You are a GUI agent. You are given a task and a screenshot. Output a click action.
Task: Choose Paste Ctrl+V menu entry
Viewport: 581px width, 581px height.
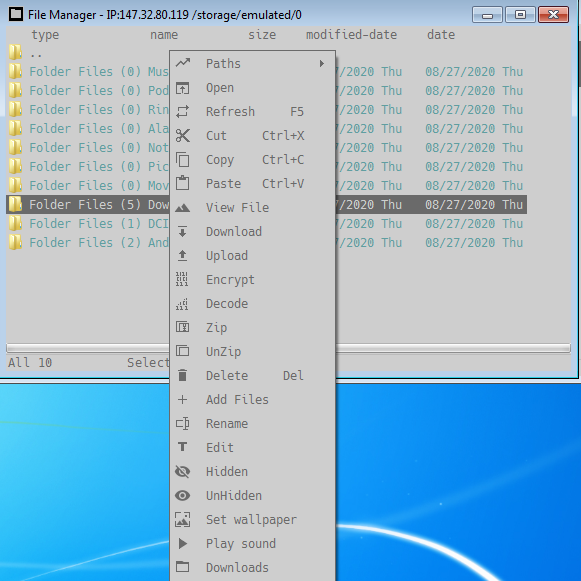point(253,183)
